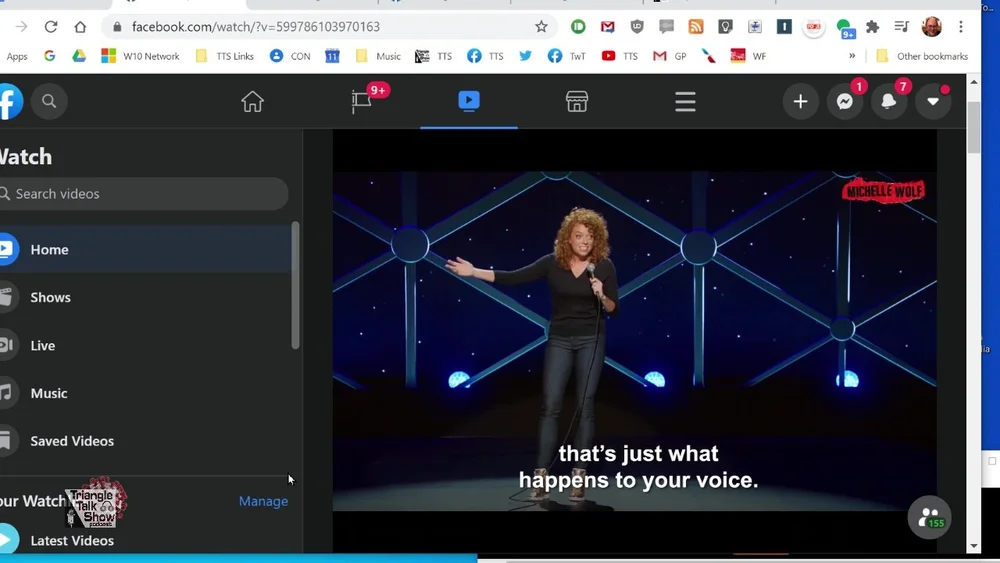This screenshot has height=563, width=1000.
Task: Expand the TTS Links bookmark folder
Action: [224, 56]
